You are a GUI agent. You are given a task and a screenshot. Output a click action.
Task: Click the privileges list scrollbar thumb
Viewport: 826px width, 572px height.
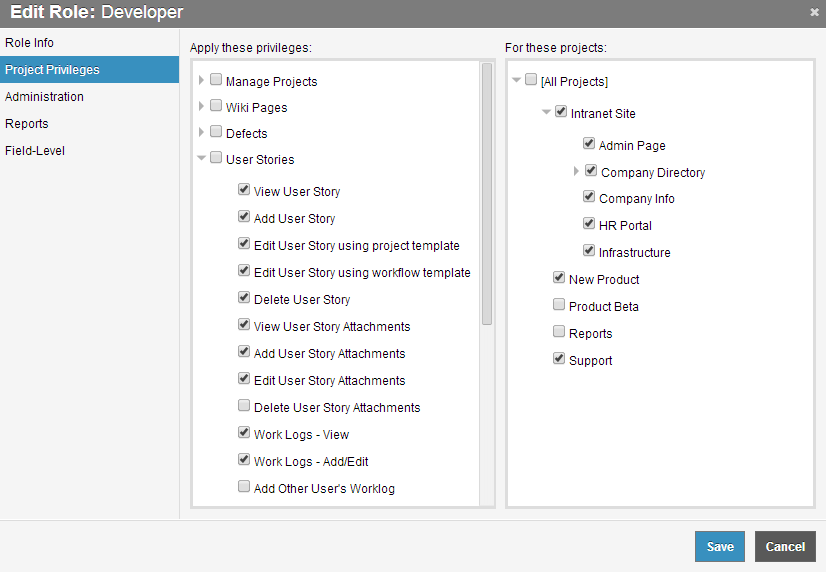coord(487,194)
